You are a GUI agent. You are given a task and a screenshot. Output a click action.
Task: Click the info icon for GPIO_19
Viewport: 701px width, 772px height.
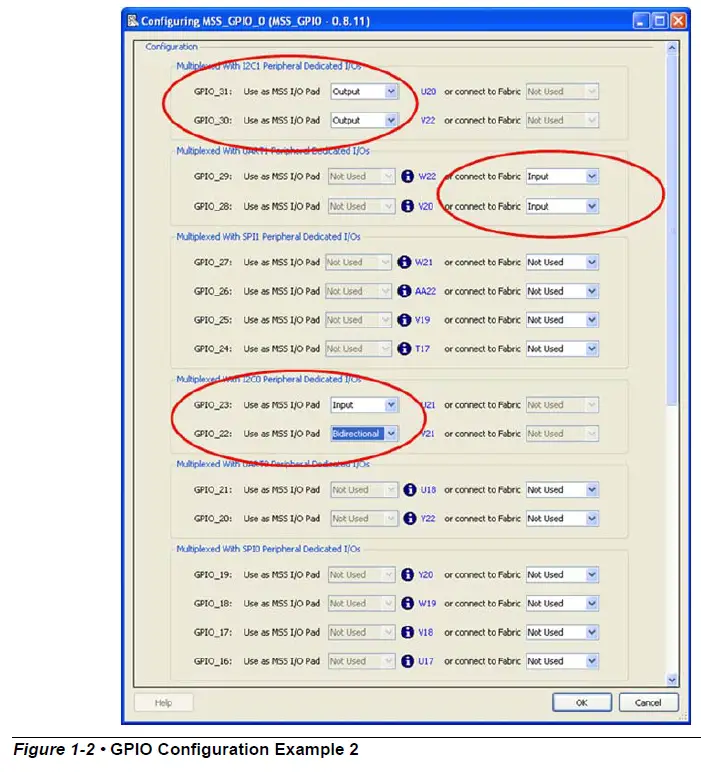[x=407, y=575]
